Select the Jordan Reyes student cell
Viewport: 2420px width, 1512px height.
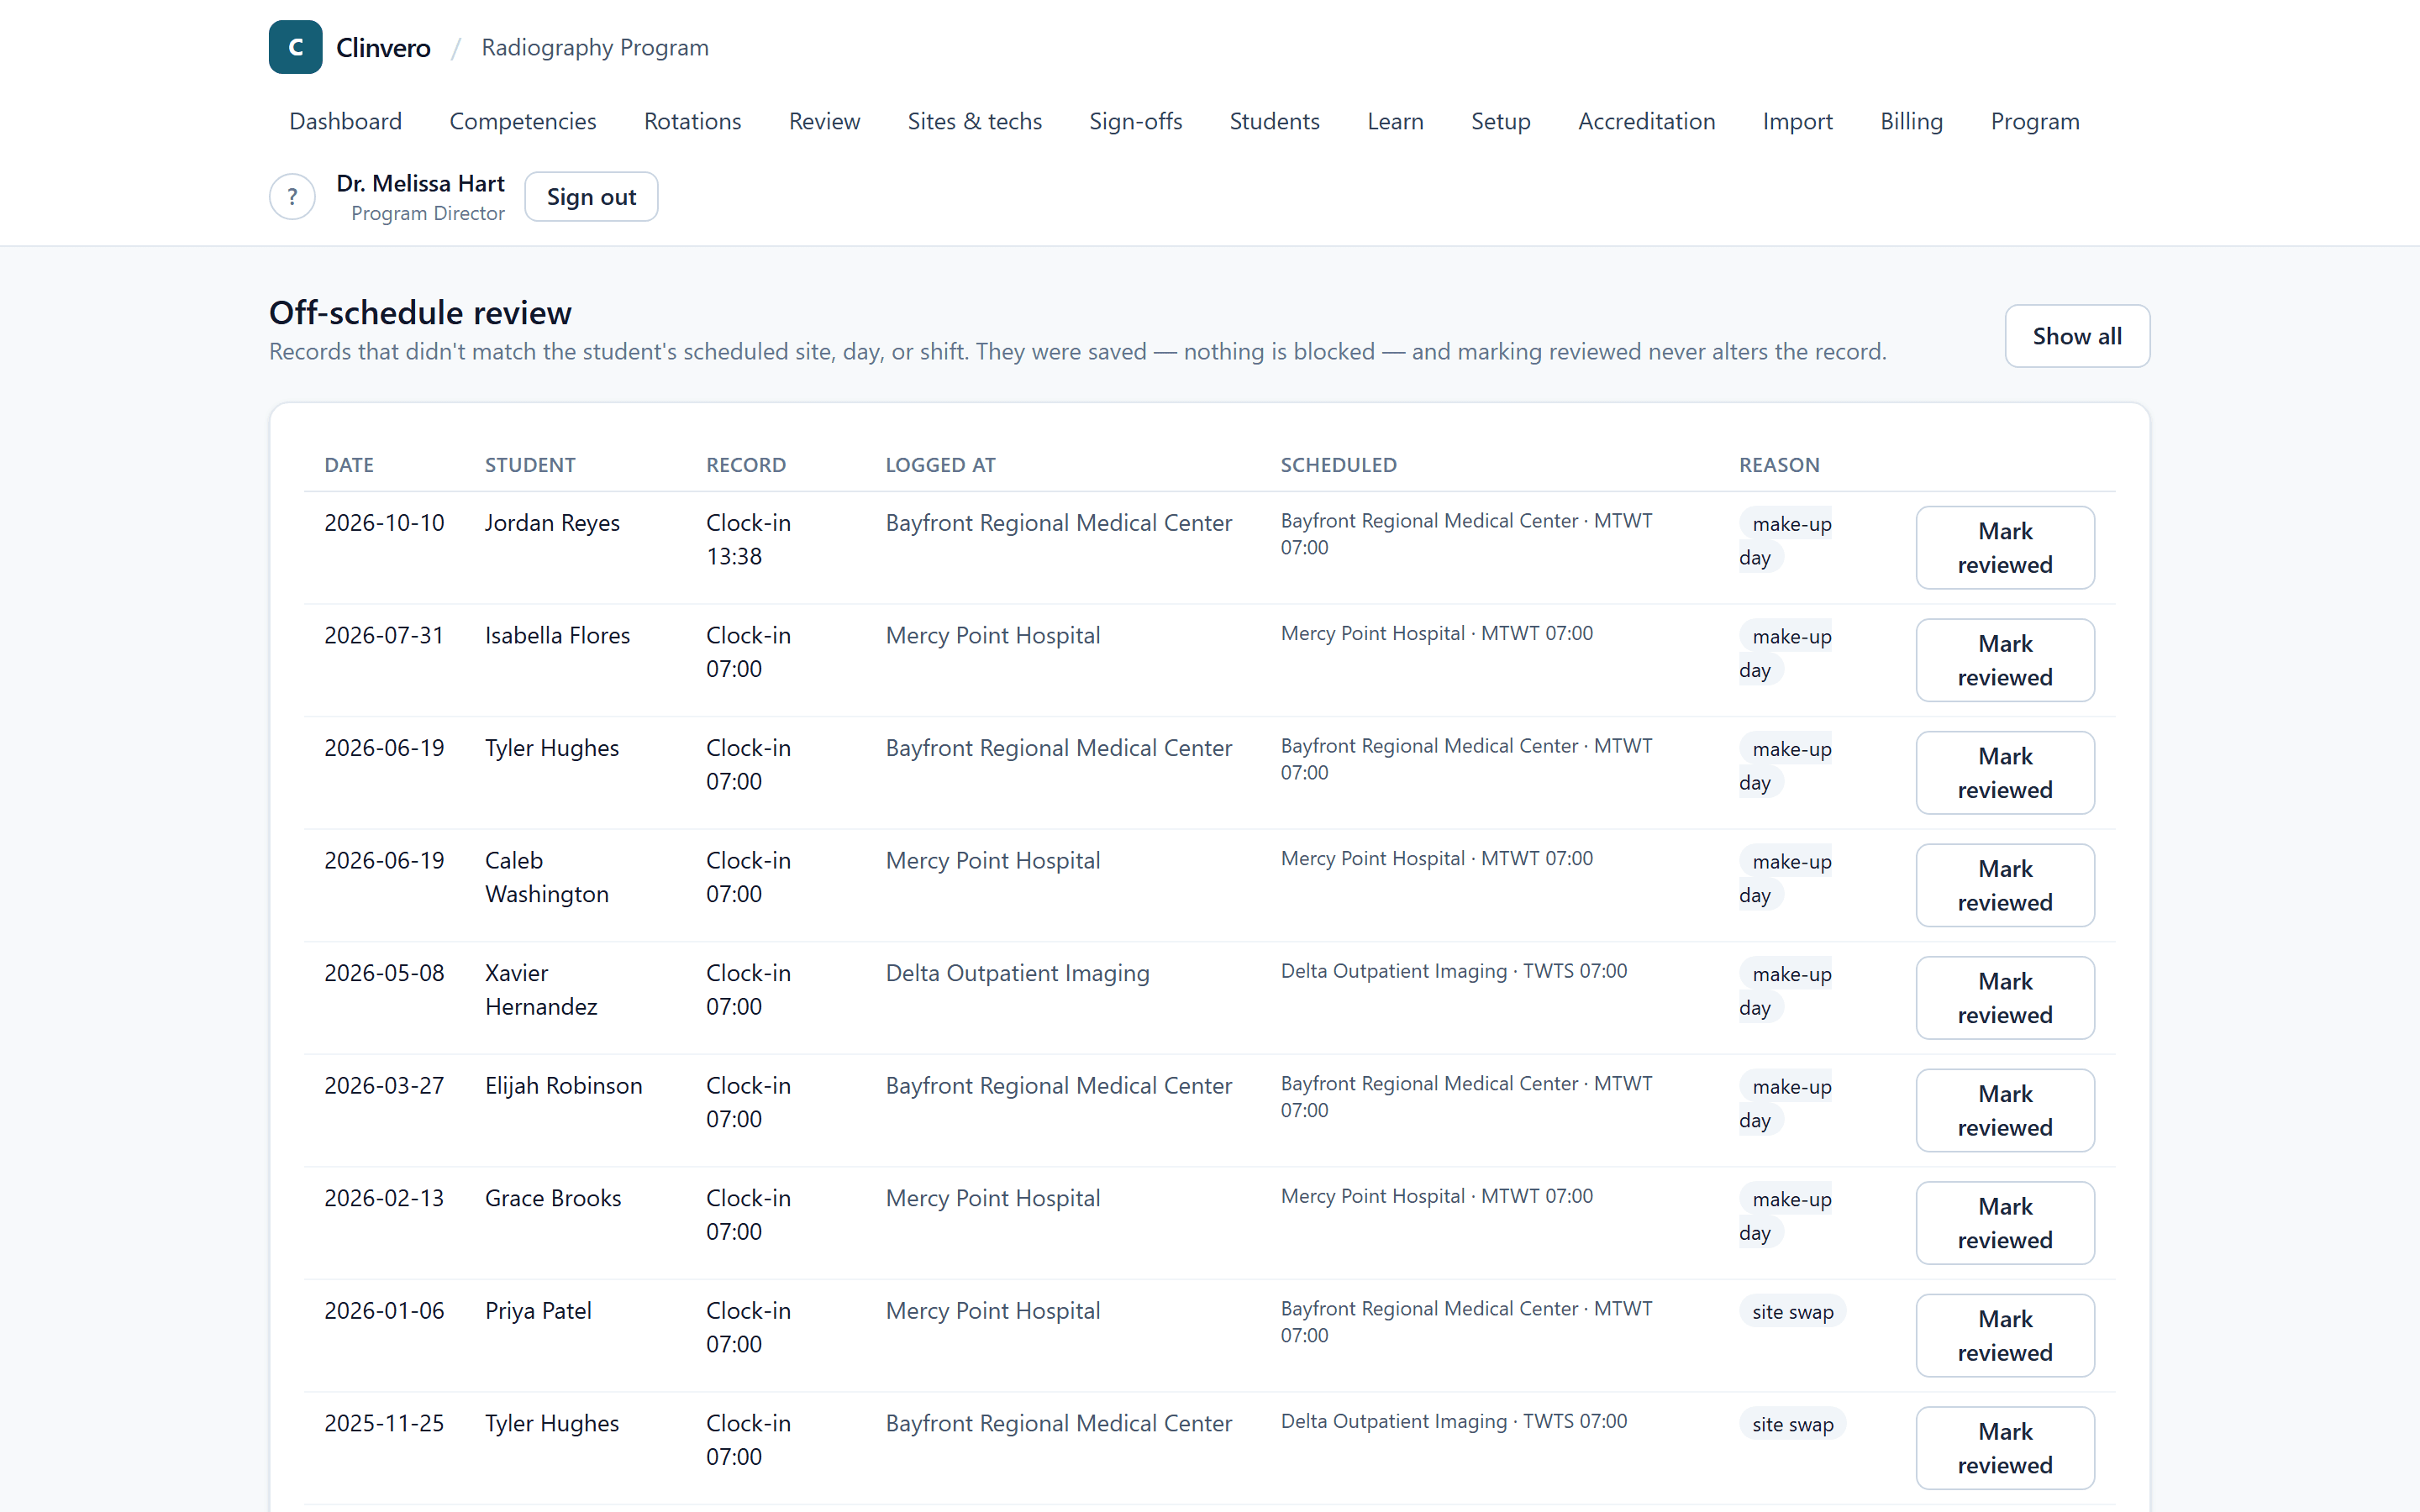tap(552, 523)
